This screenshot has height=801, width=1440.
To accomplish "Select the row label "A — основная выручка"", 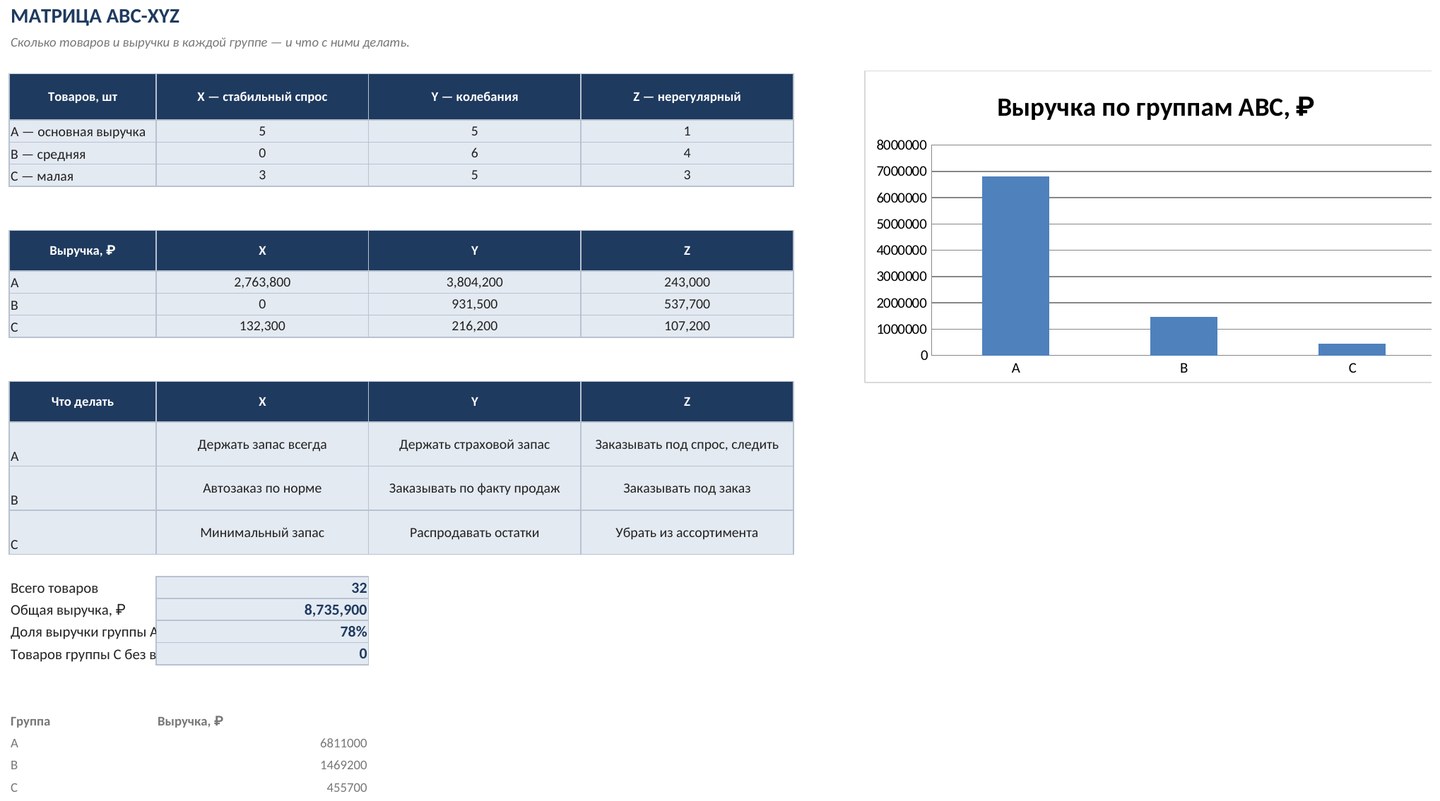I will point(83,131).
